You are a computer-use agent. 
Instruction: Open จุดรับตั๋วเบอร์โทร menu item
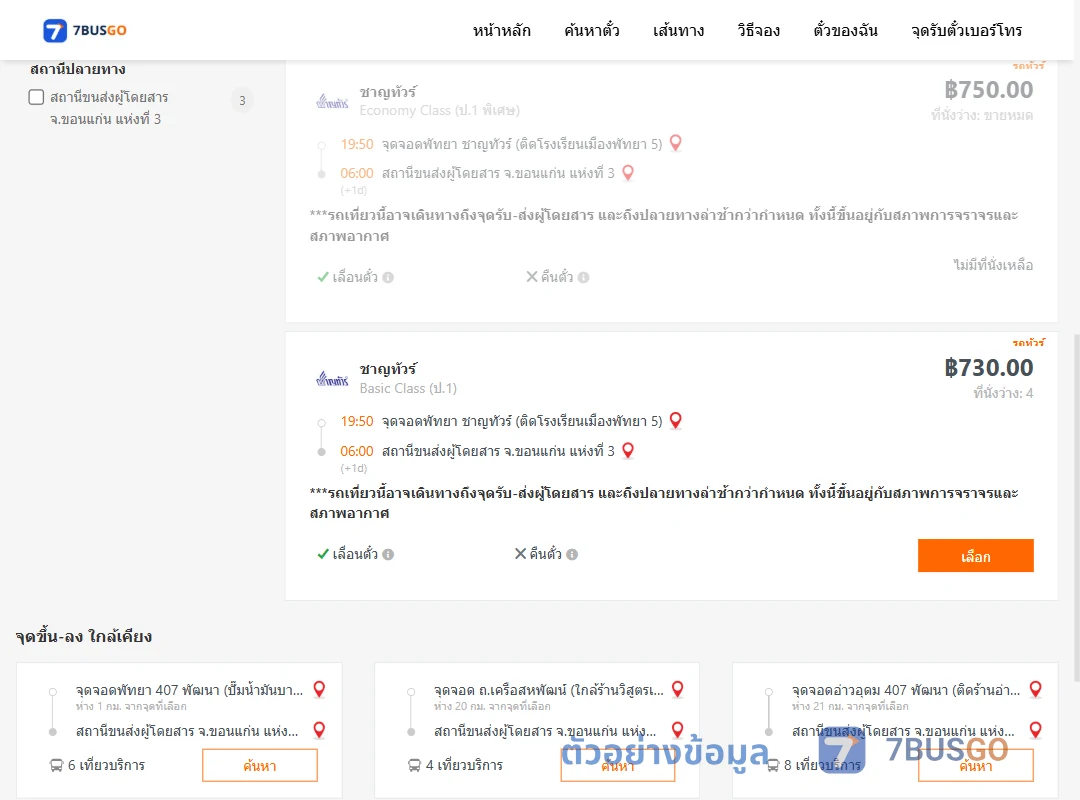click(x=966, y=30)
